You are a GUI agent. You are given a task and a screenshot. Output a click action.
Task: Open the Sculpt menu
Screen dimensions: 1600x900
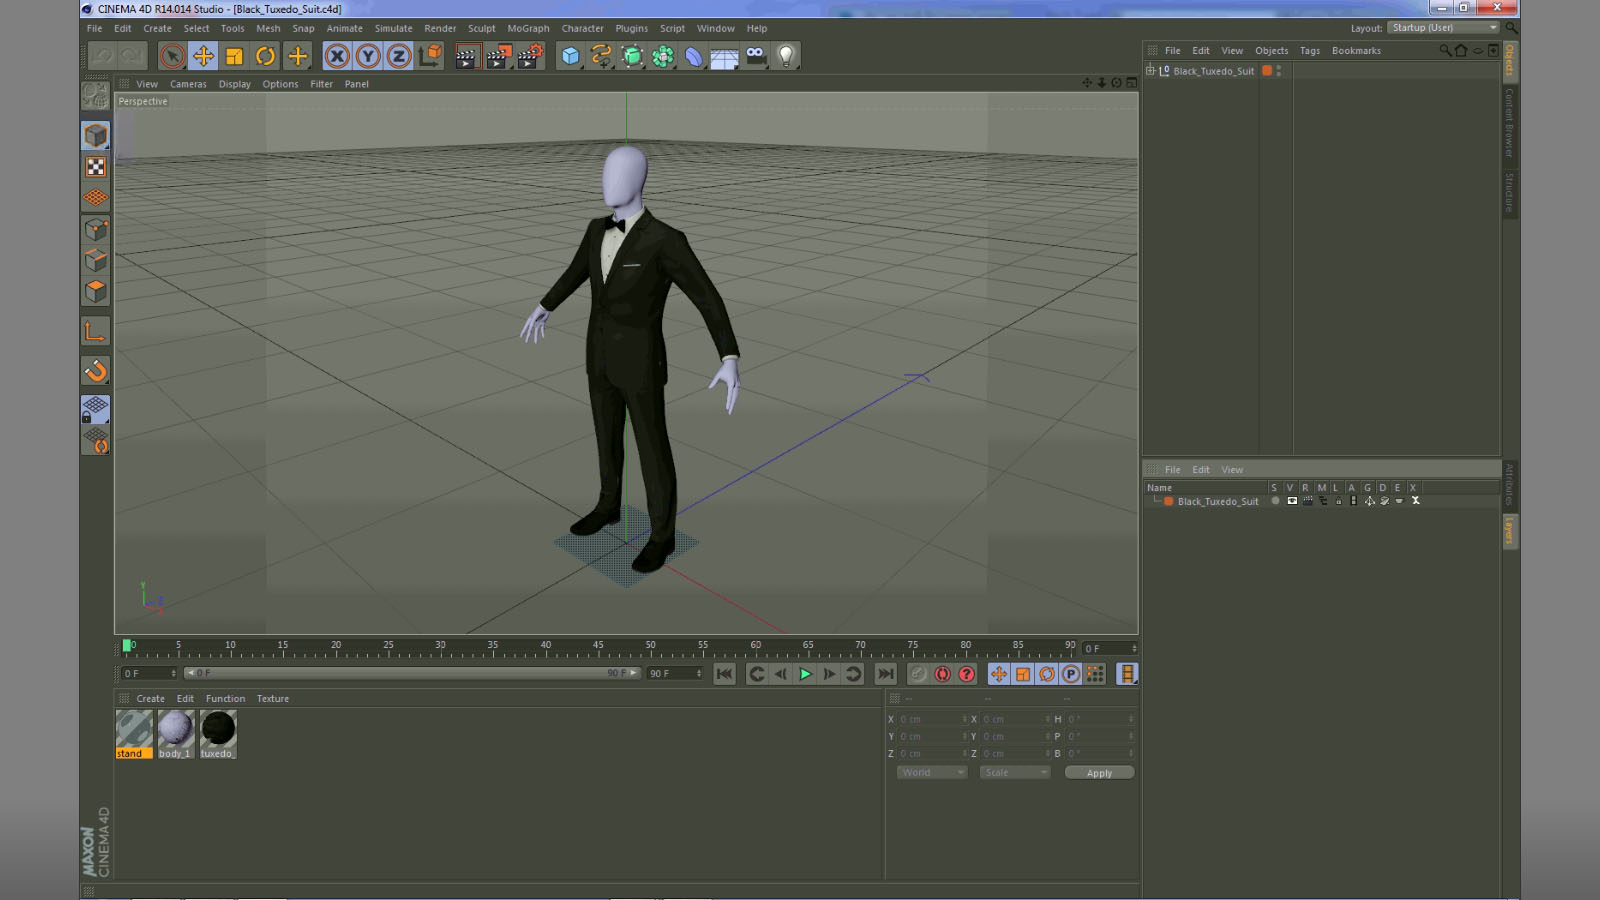pyautogui.click(x=481, y=28)
